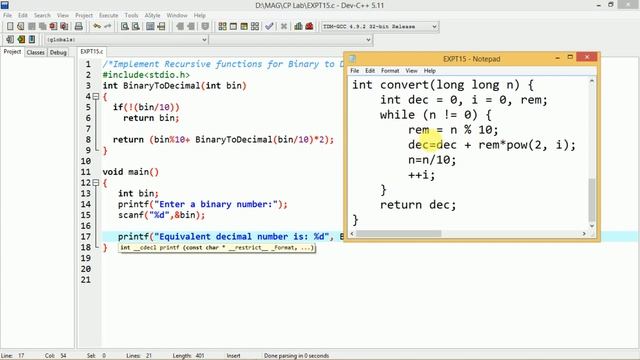Open the Execute menu

tap(109, 15)
